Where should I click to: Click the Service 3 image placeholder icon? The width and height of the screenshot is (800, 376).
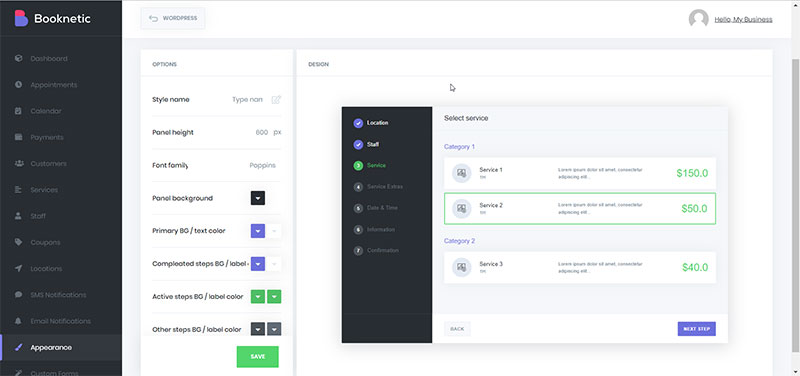[462, 267]
